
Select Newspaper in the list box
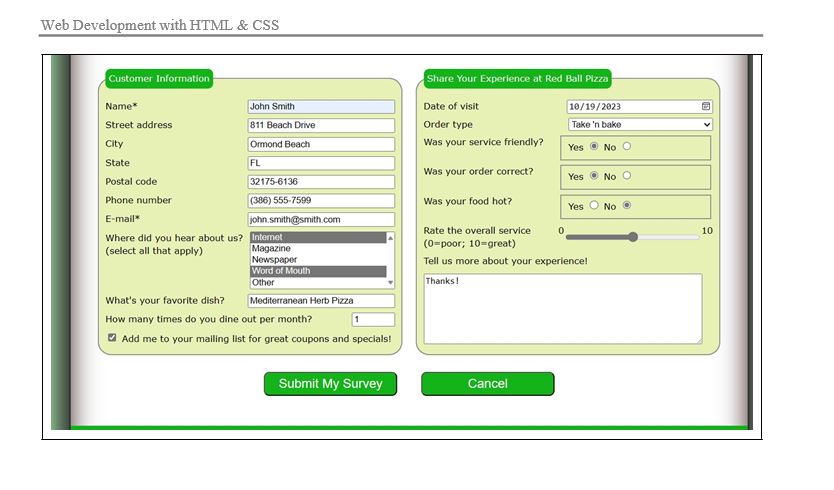318,260
